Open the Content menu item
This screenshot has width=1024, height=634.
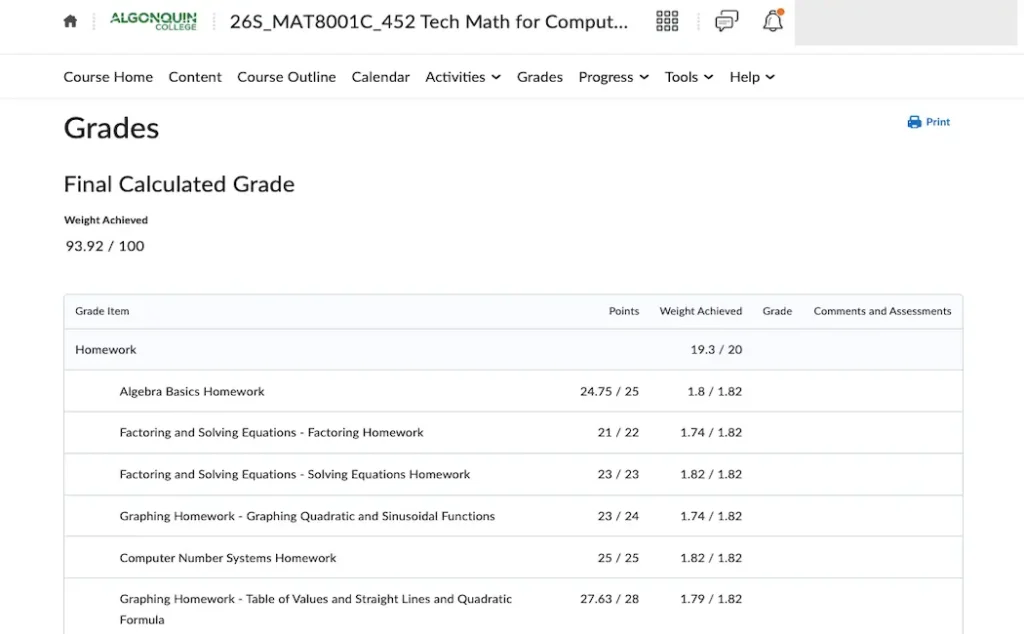point(195,77)
